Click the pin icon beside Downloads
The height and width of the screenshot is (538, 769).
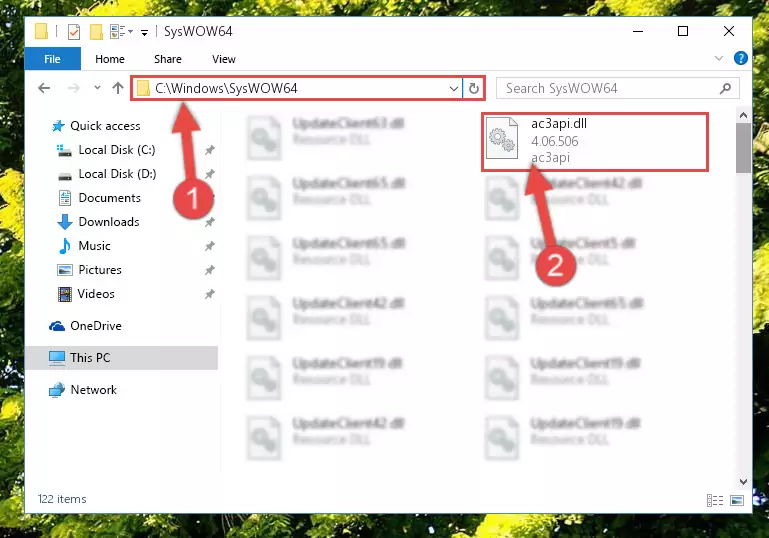(210, 222)
